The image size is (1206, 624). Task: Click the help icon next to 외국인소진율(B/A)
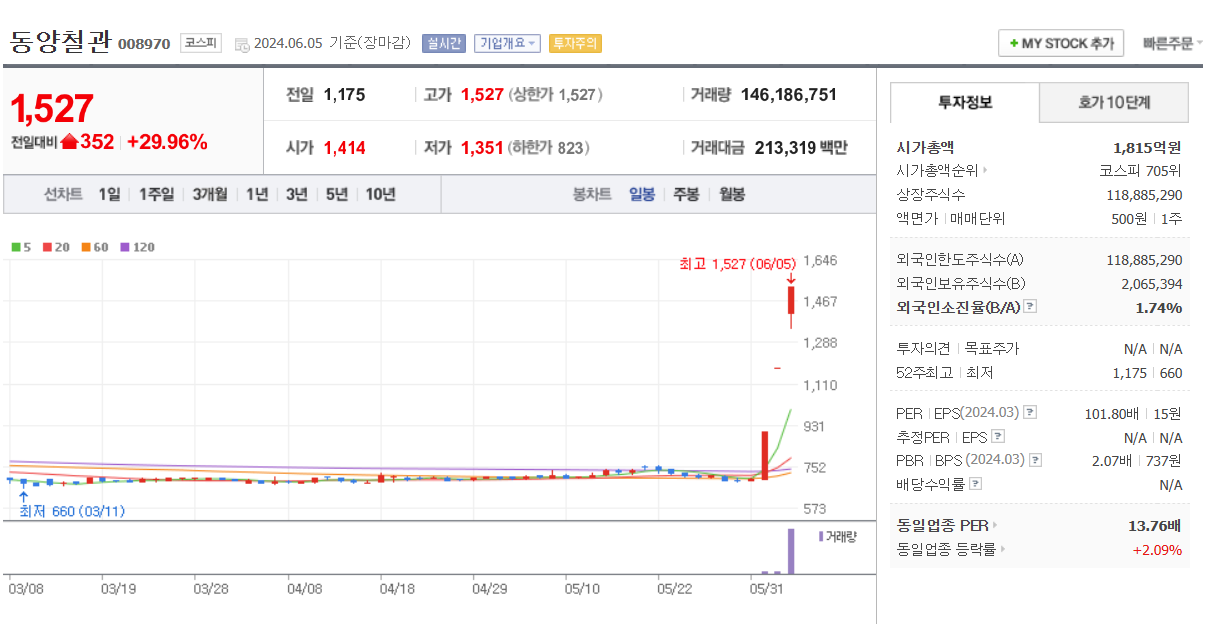[1030, 307]
